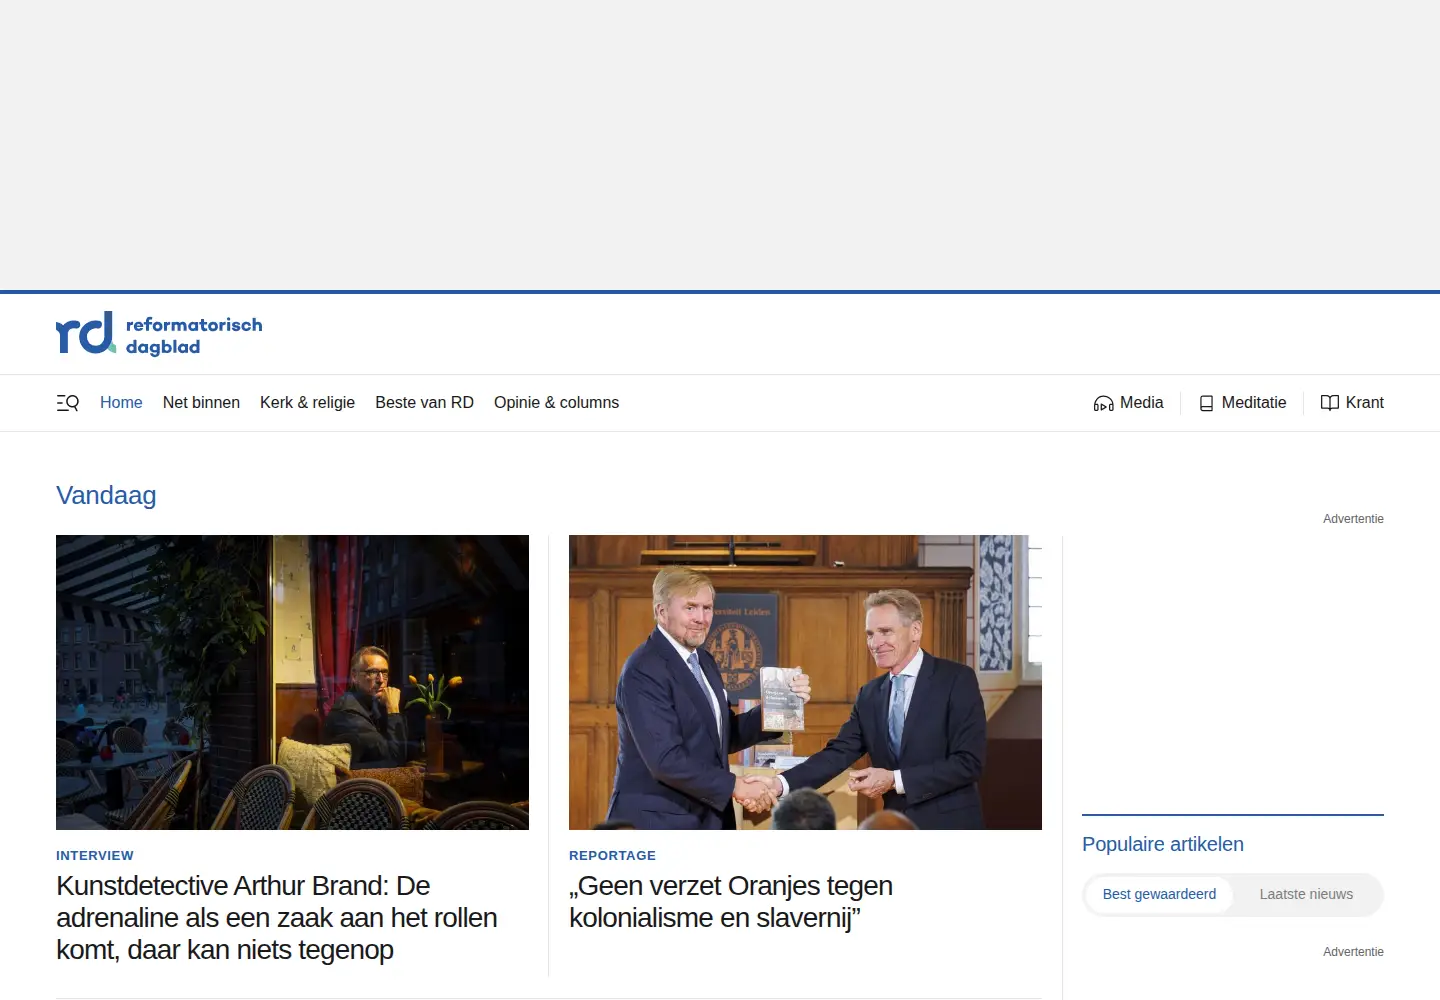Select the Best gewaardeerd tab
The width and height of the screenshot is (1440, 1000).
pyautogui.click(x=1159, y=895)
